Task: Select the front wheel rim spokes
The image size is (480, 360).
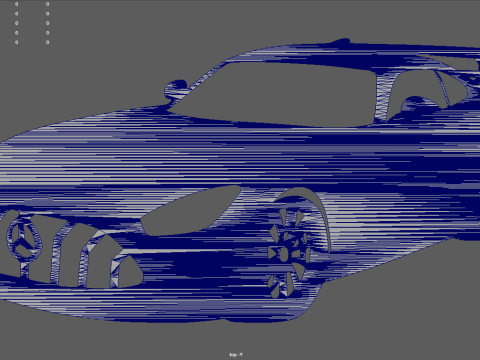Action: point(288,253)
